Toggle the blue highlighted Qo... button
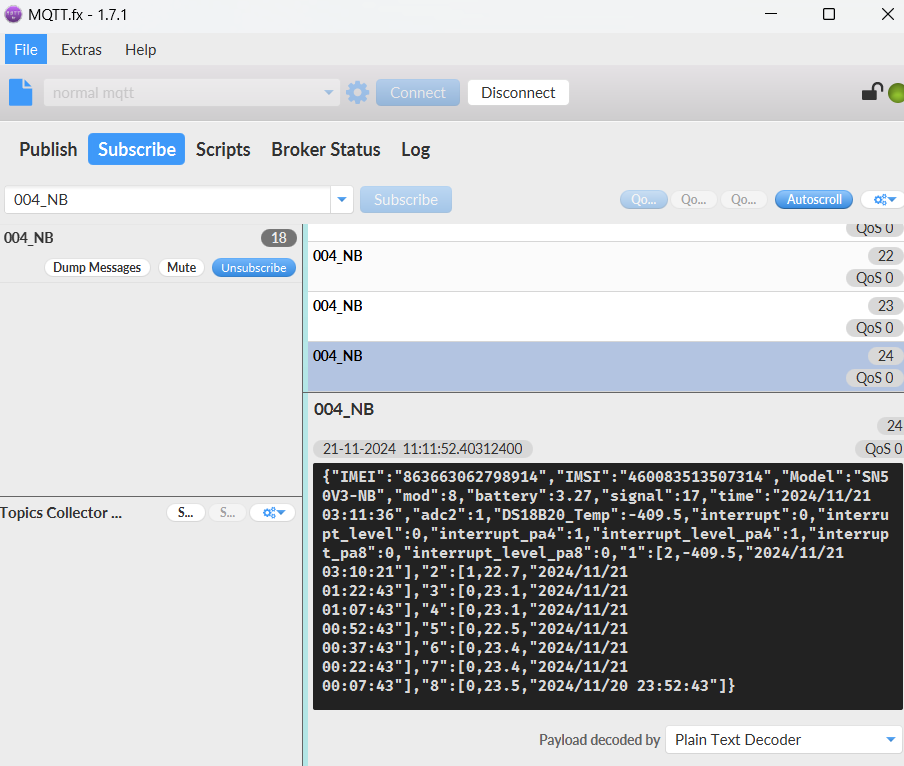Screen dimensions: 904x766 pos(644,199)
